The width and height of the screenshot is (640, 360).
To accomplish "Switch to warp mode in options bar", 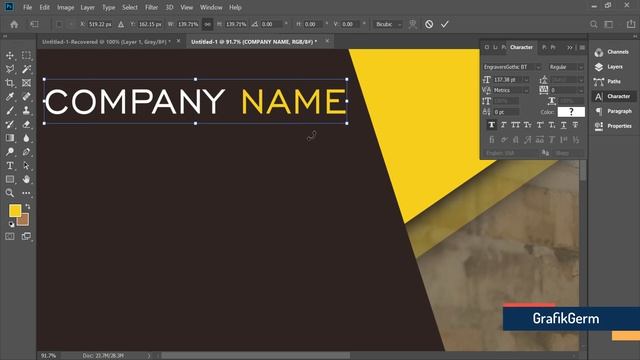I will (x=413, y=24).
